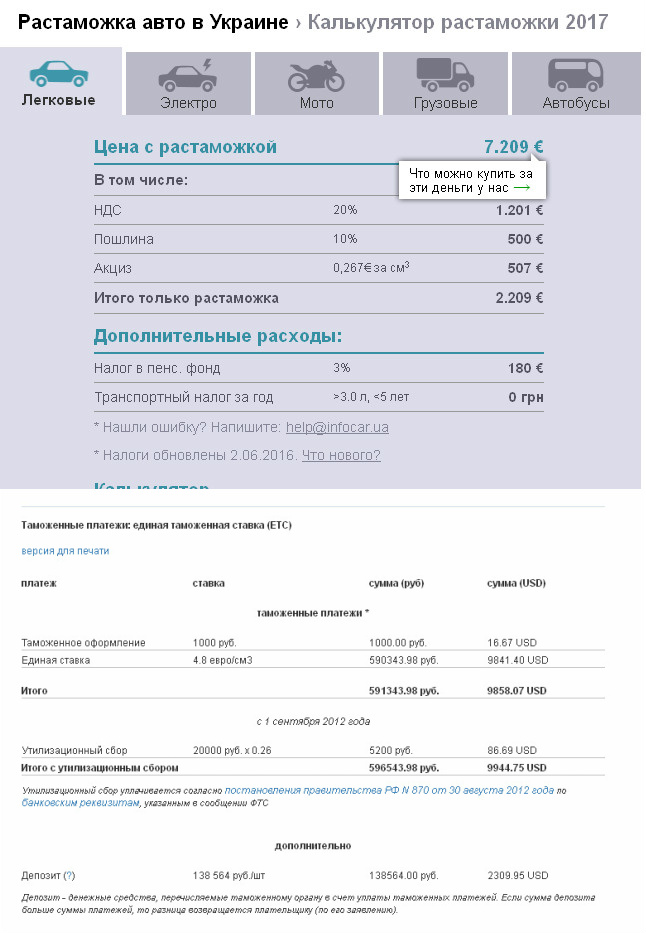The height and width of the screenshot is (933, 646).
Task: Click the green arrow in tooltip
Action: 522,188
